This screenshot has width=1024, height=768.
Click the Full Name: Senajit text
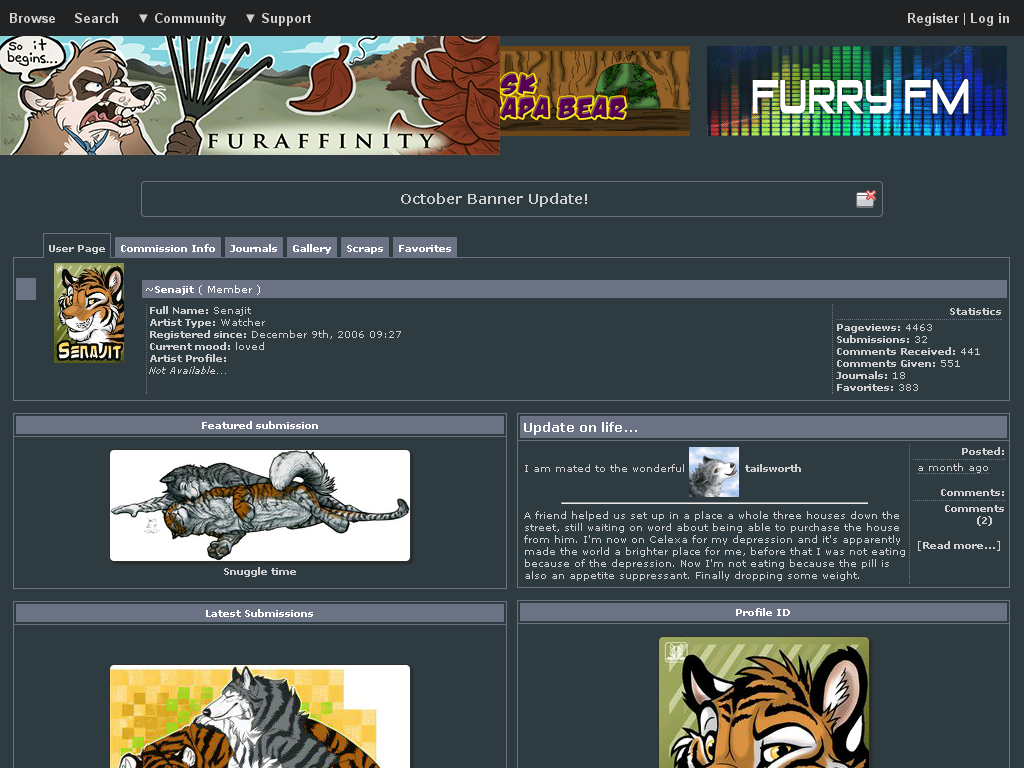click(200, 310)
